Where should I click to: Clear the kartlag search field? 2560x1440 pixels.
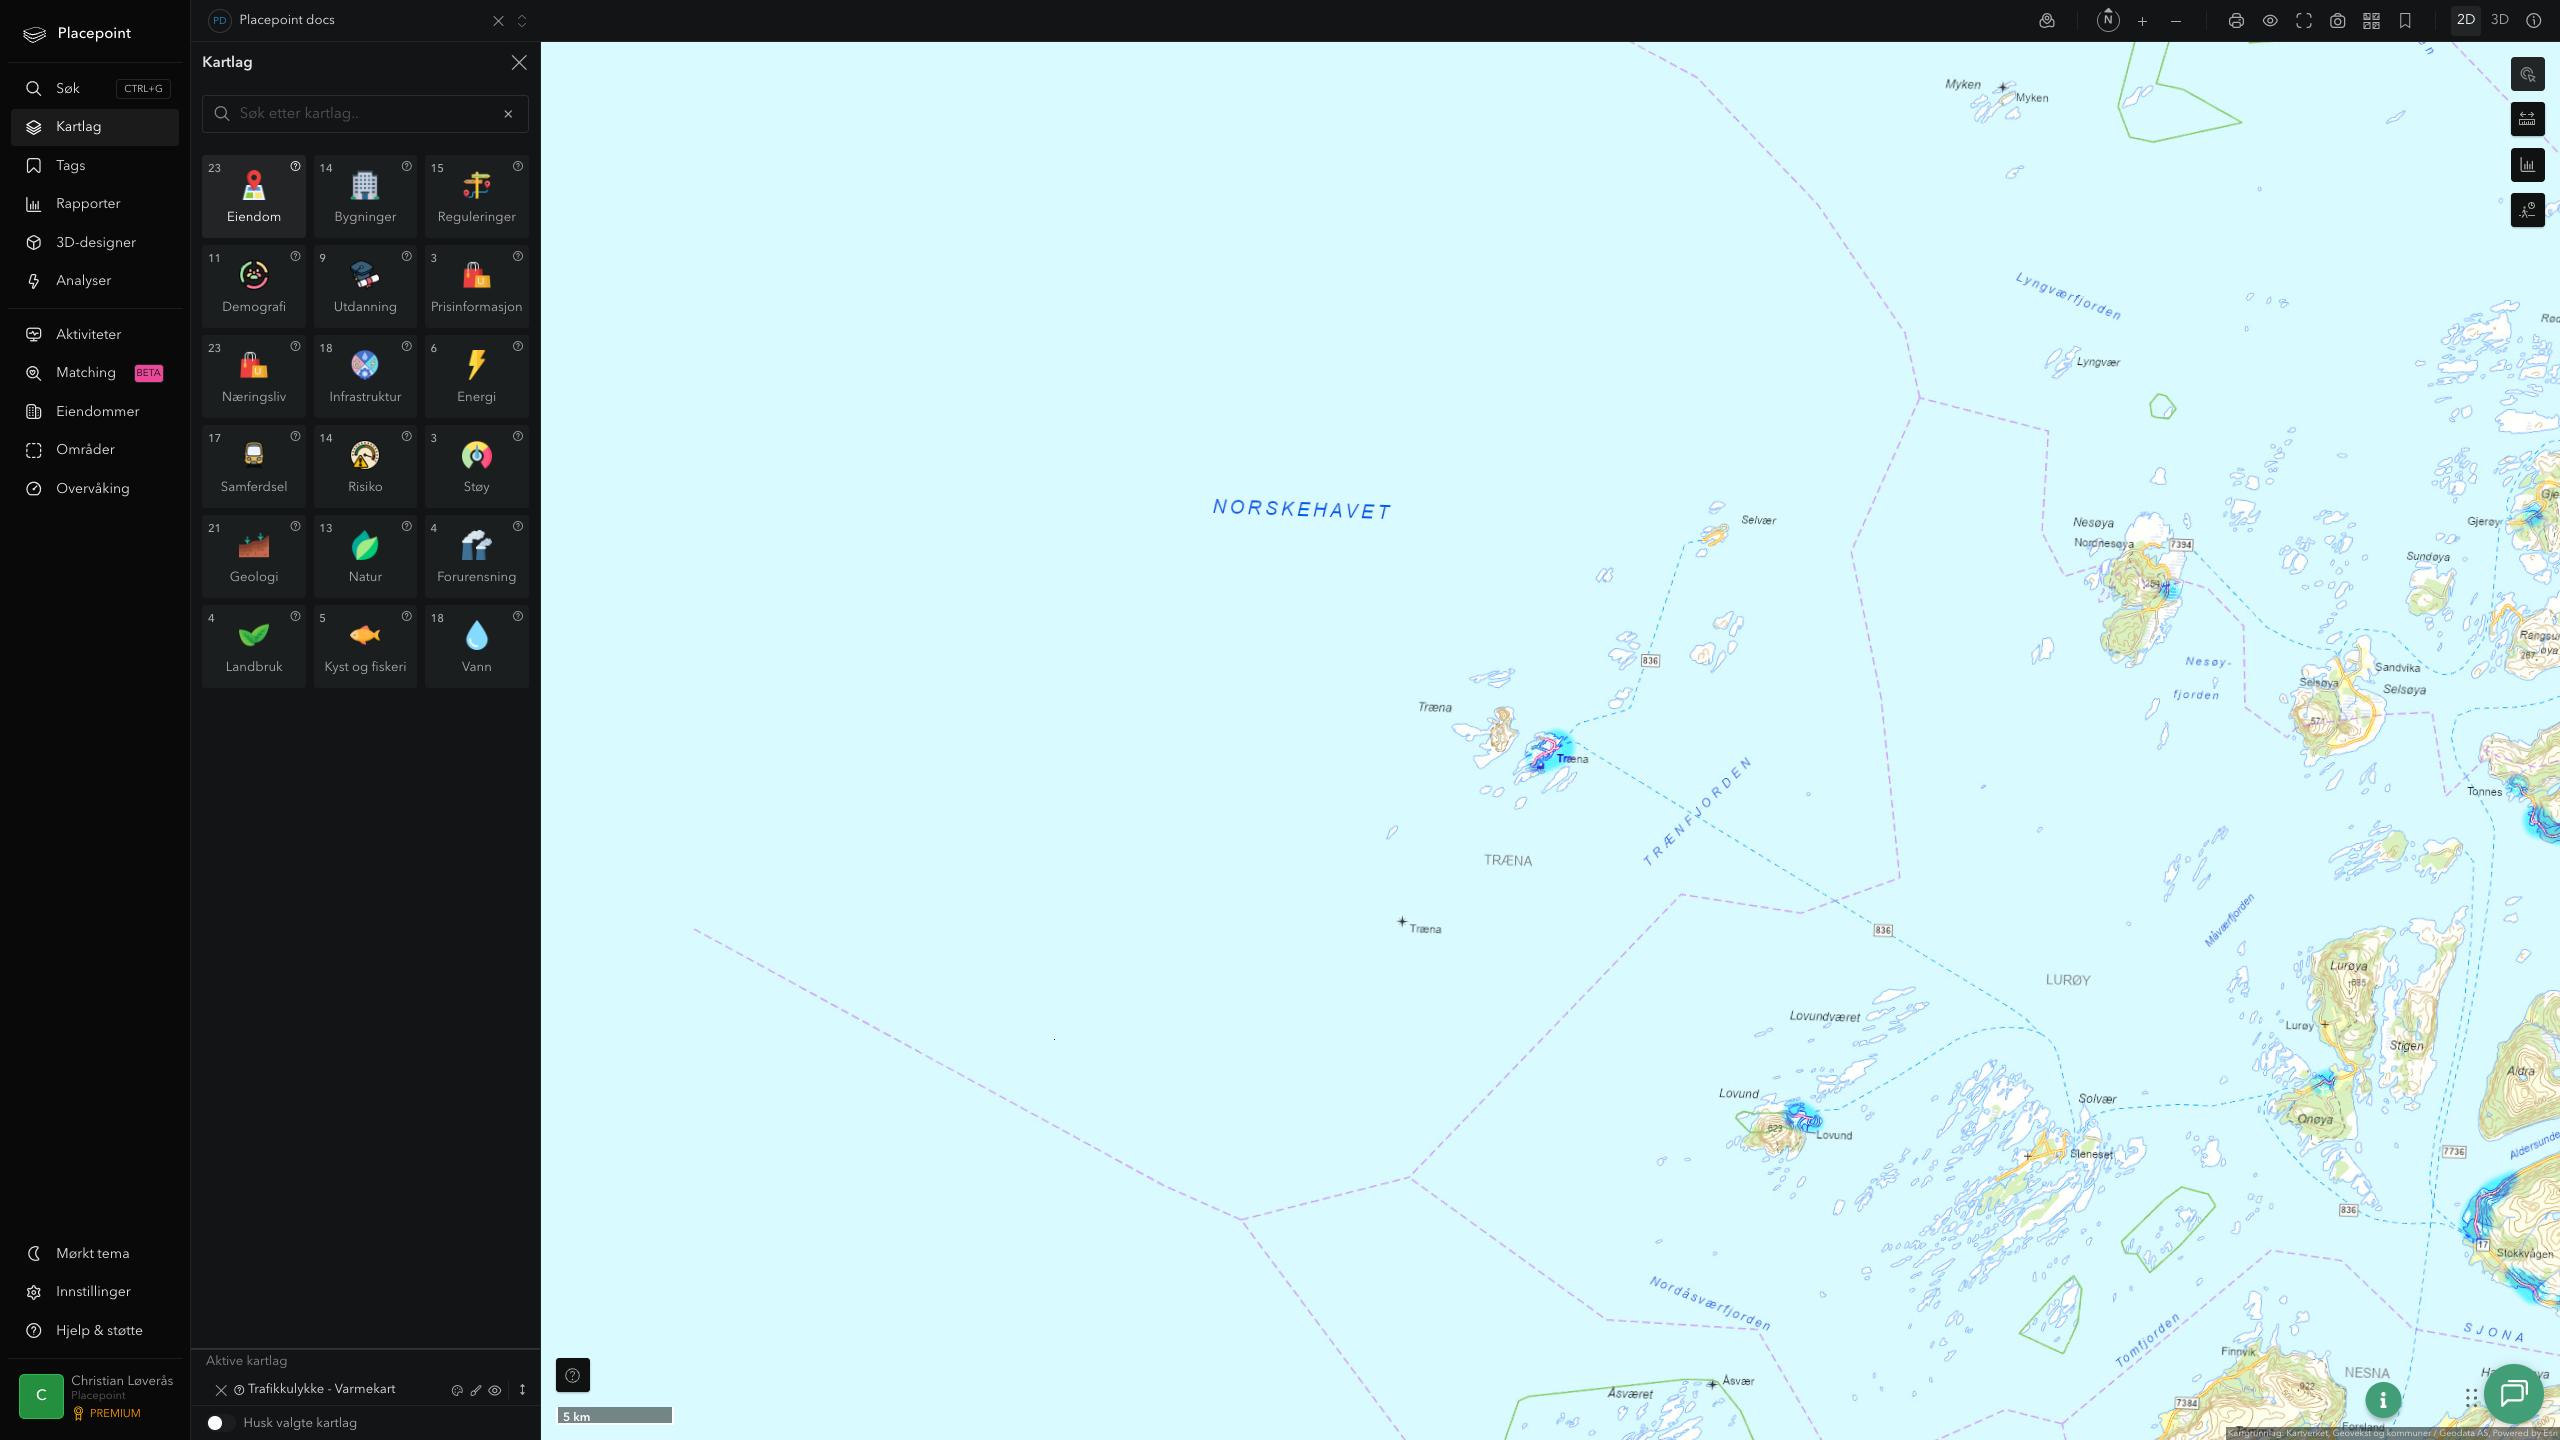[x=508, y=114]
